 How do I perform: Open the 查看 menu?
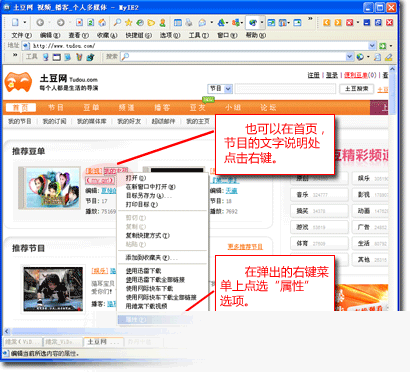pyautogui.click(x=78, y=35)
